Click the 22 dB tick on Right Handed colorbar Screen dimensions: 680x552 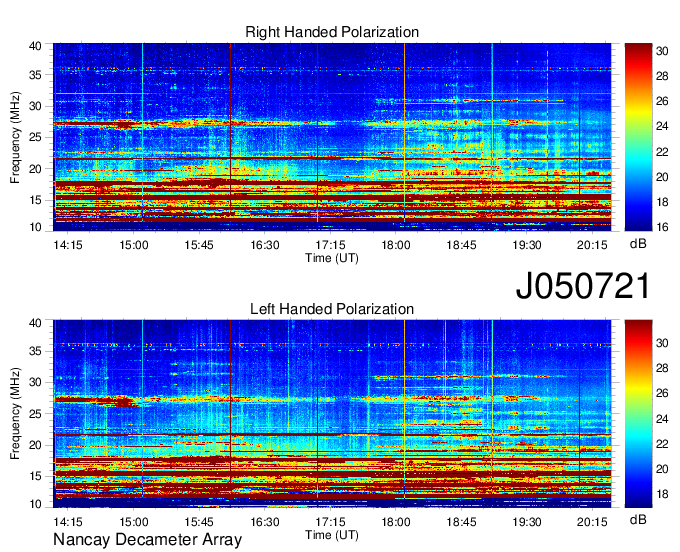coord(662,152)
